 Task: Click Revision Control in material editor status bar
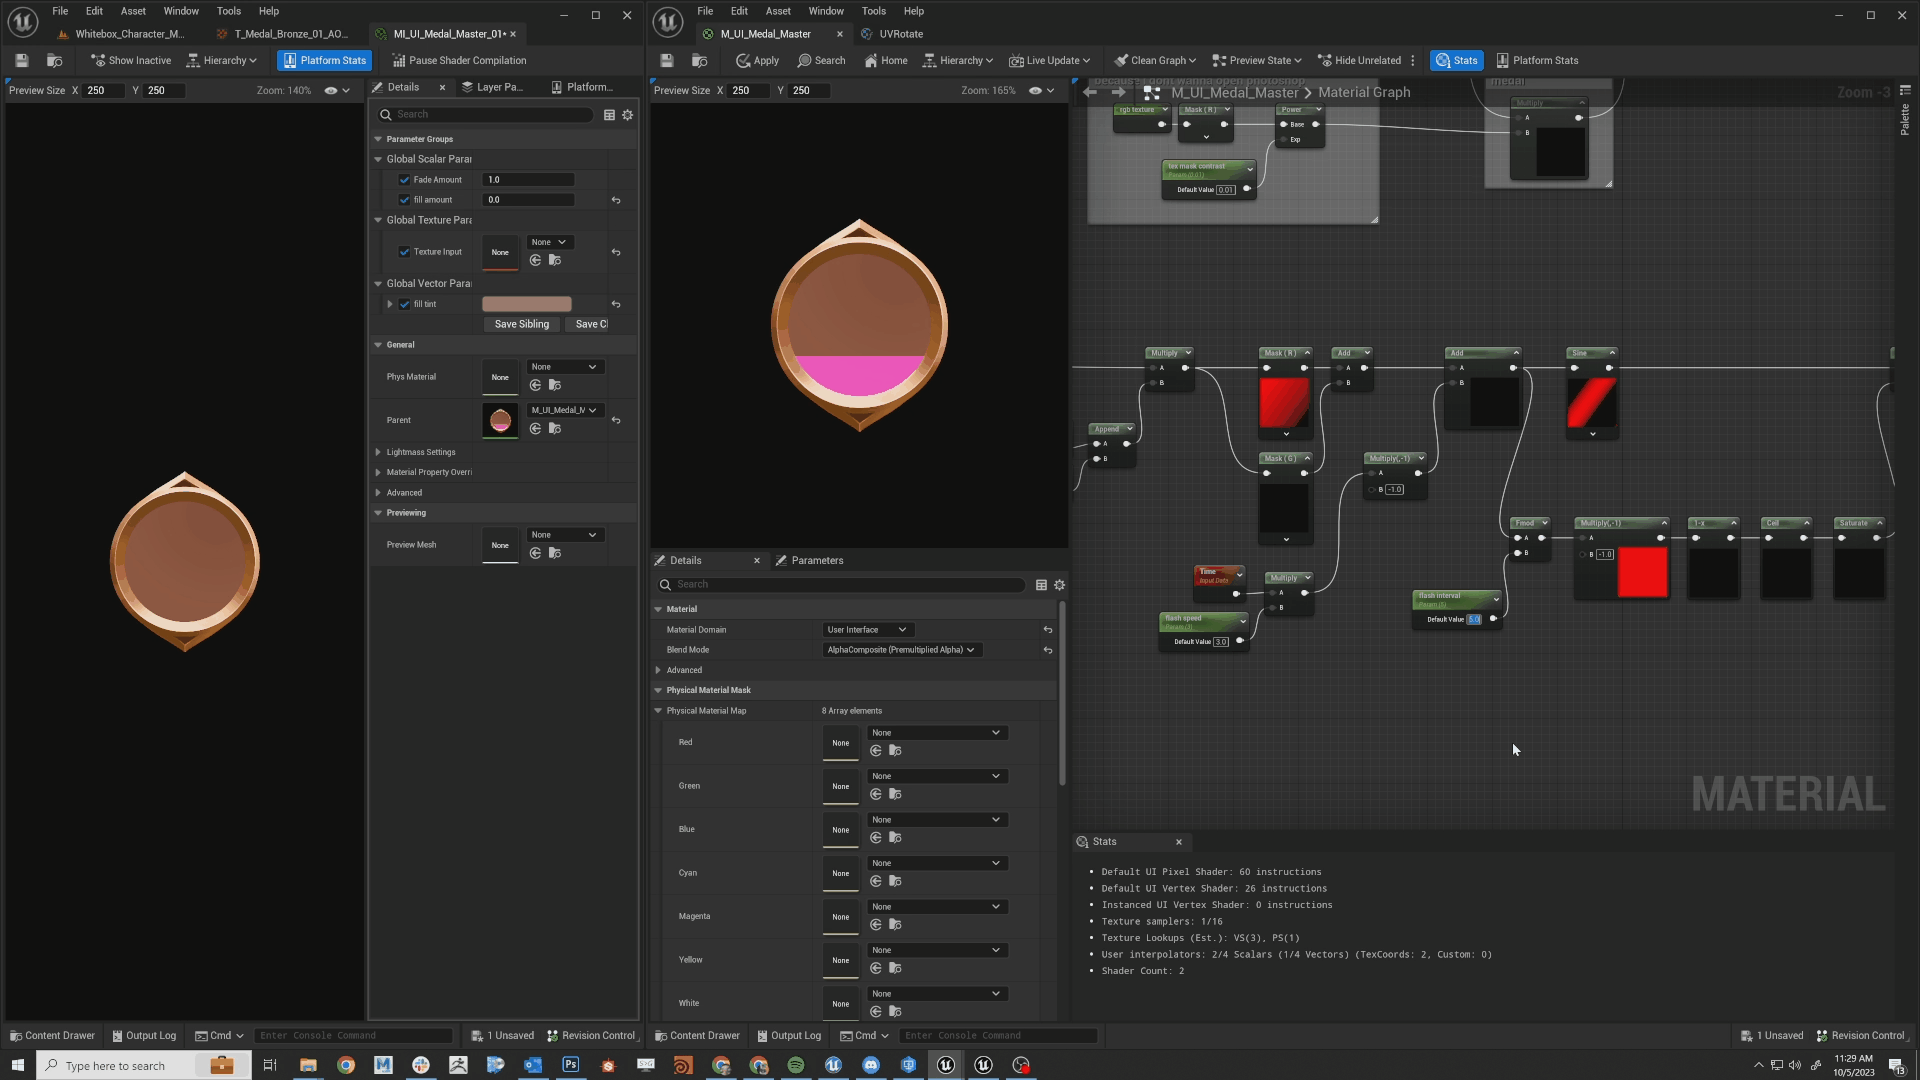click(x=1861, y=1036)
